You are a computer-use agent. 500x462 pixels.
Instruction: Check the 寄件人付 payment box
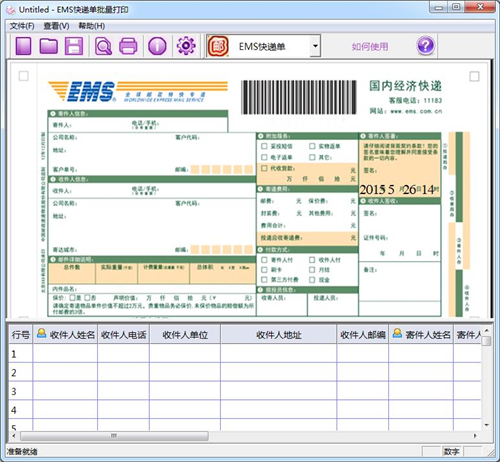[264, 260]
